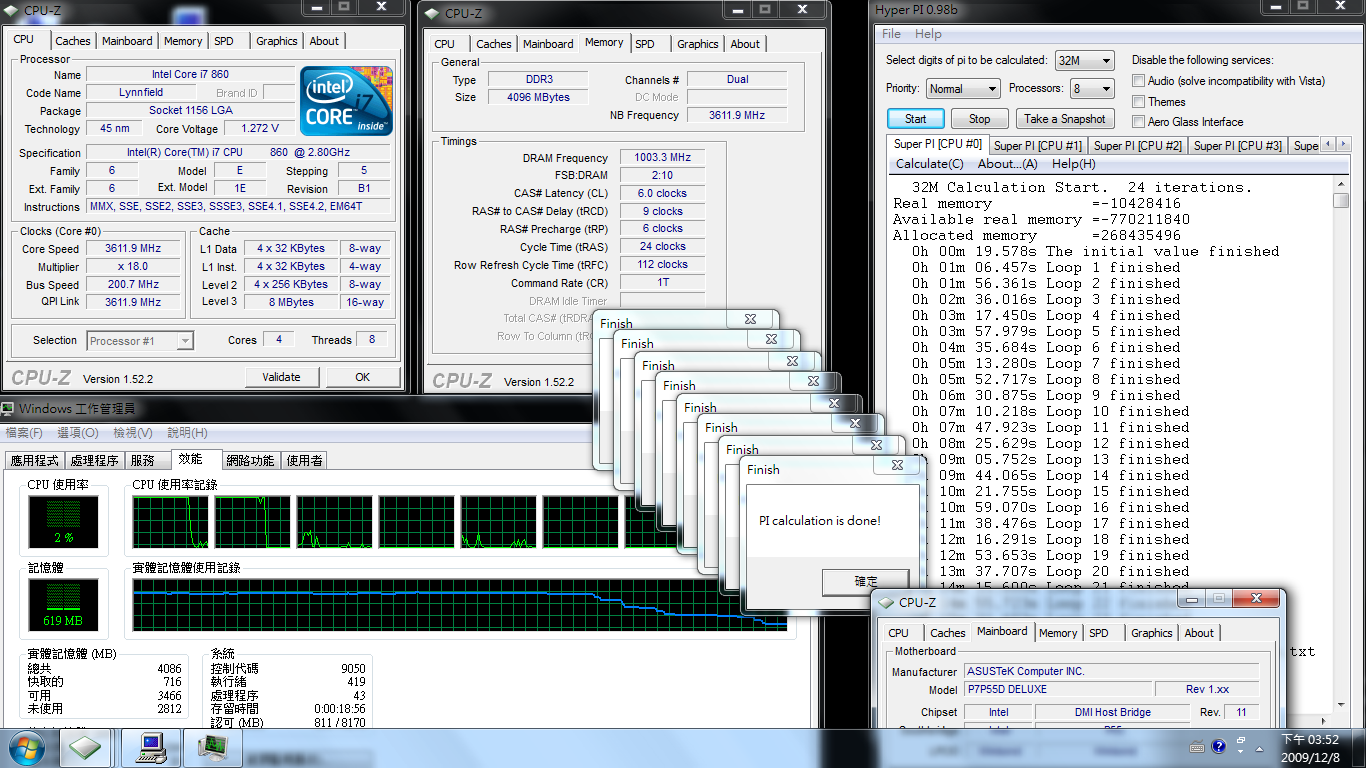The image size is (1366, 768).
Task: Toggle the Aero Glass Interface checkbox
Action: (1139, 121)
